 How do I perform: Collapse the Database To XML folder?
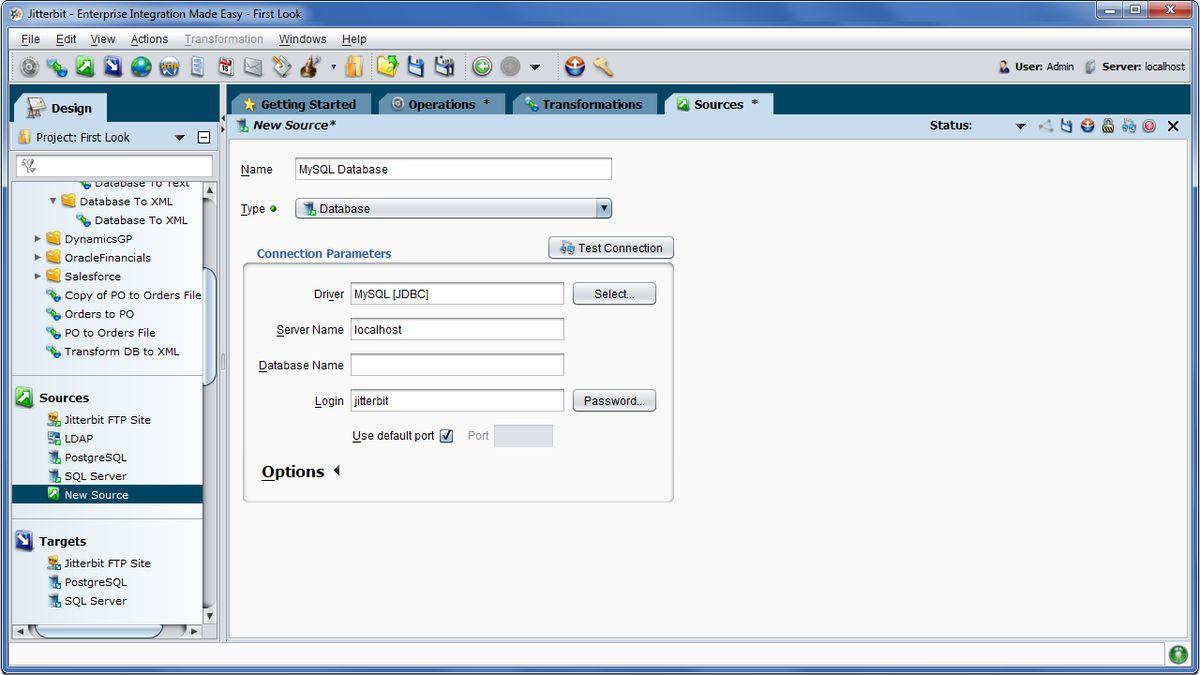53,201
